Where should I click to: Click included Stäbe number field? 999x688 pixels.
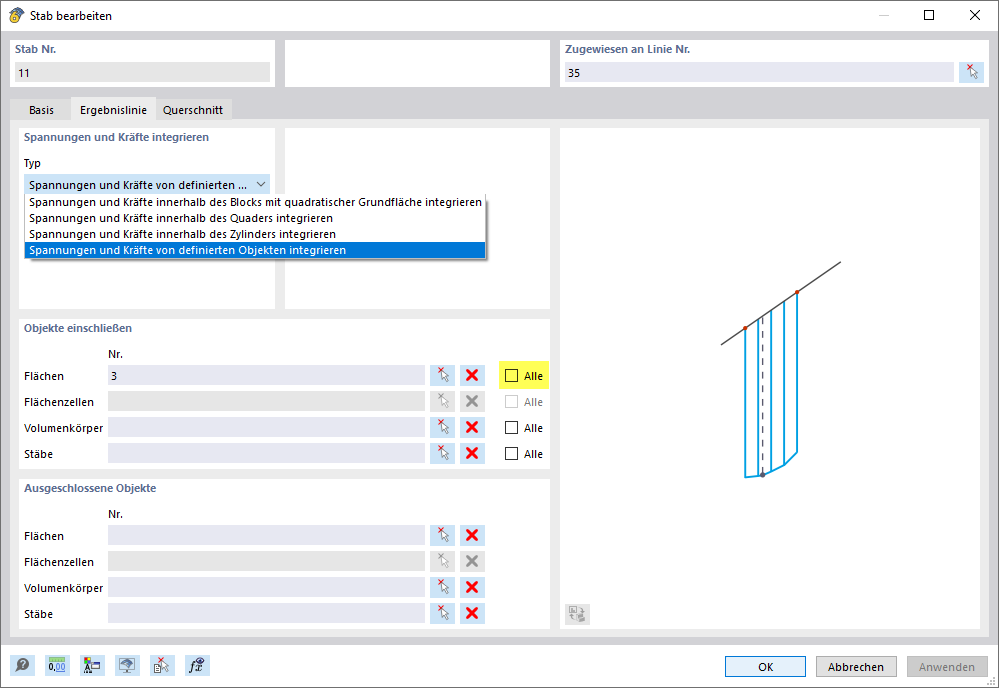[266, 454]
